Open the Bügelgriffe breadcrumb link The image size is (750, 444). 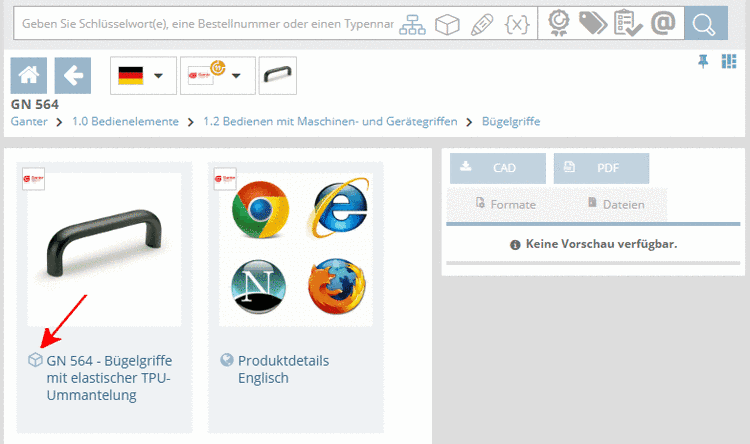[x=511, y=122]
